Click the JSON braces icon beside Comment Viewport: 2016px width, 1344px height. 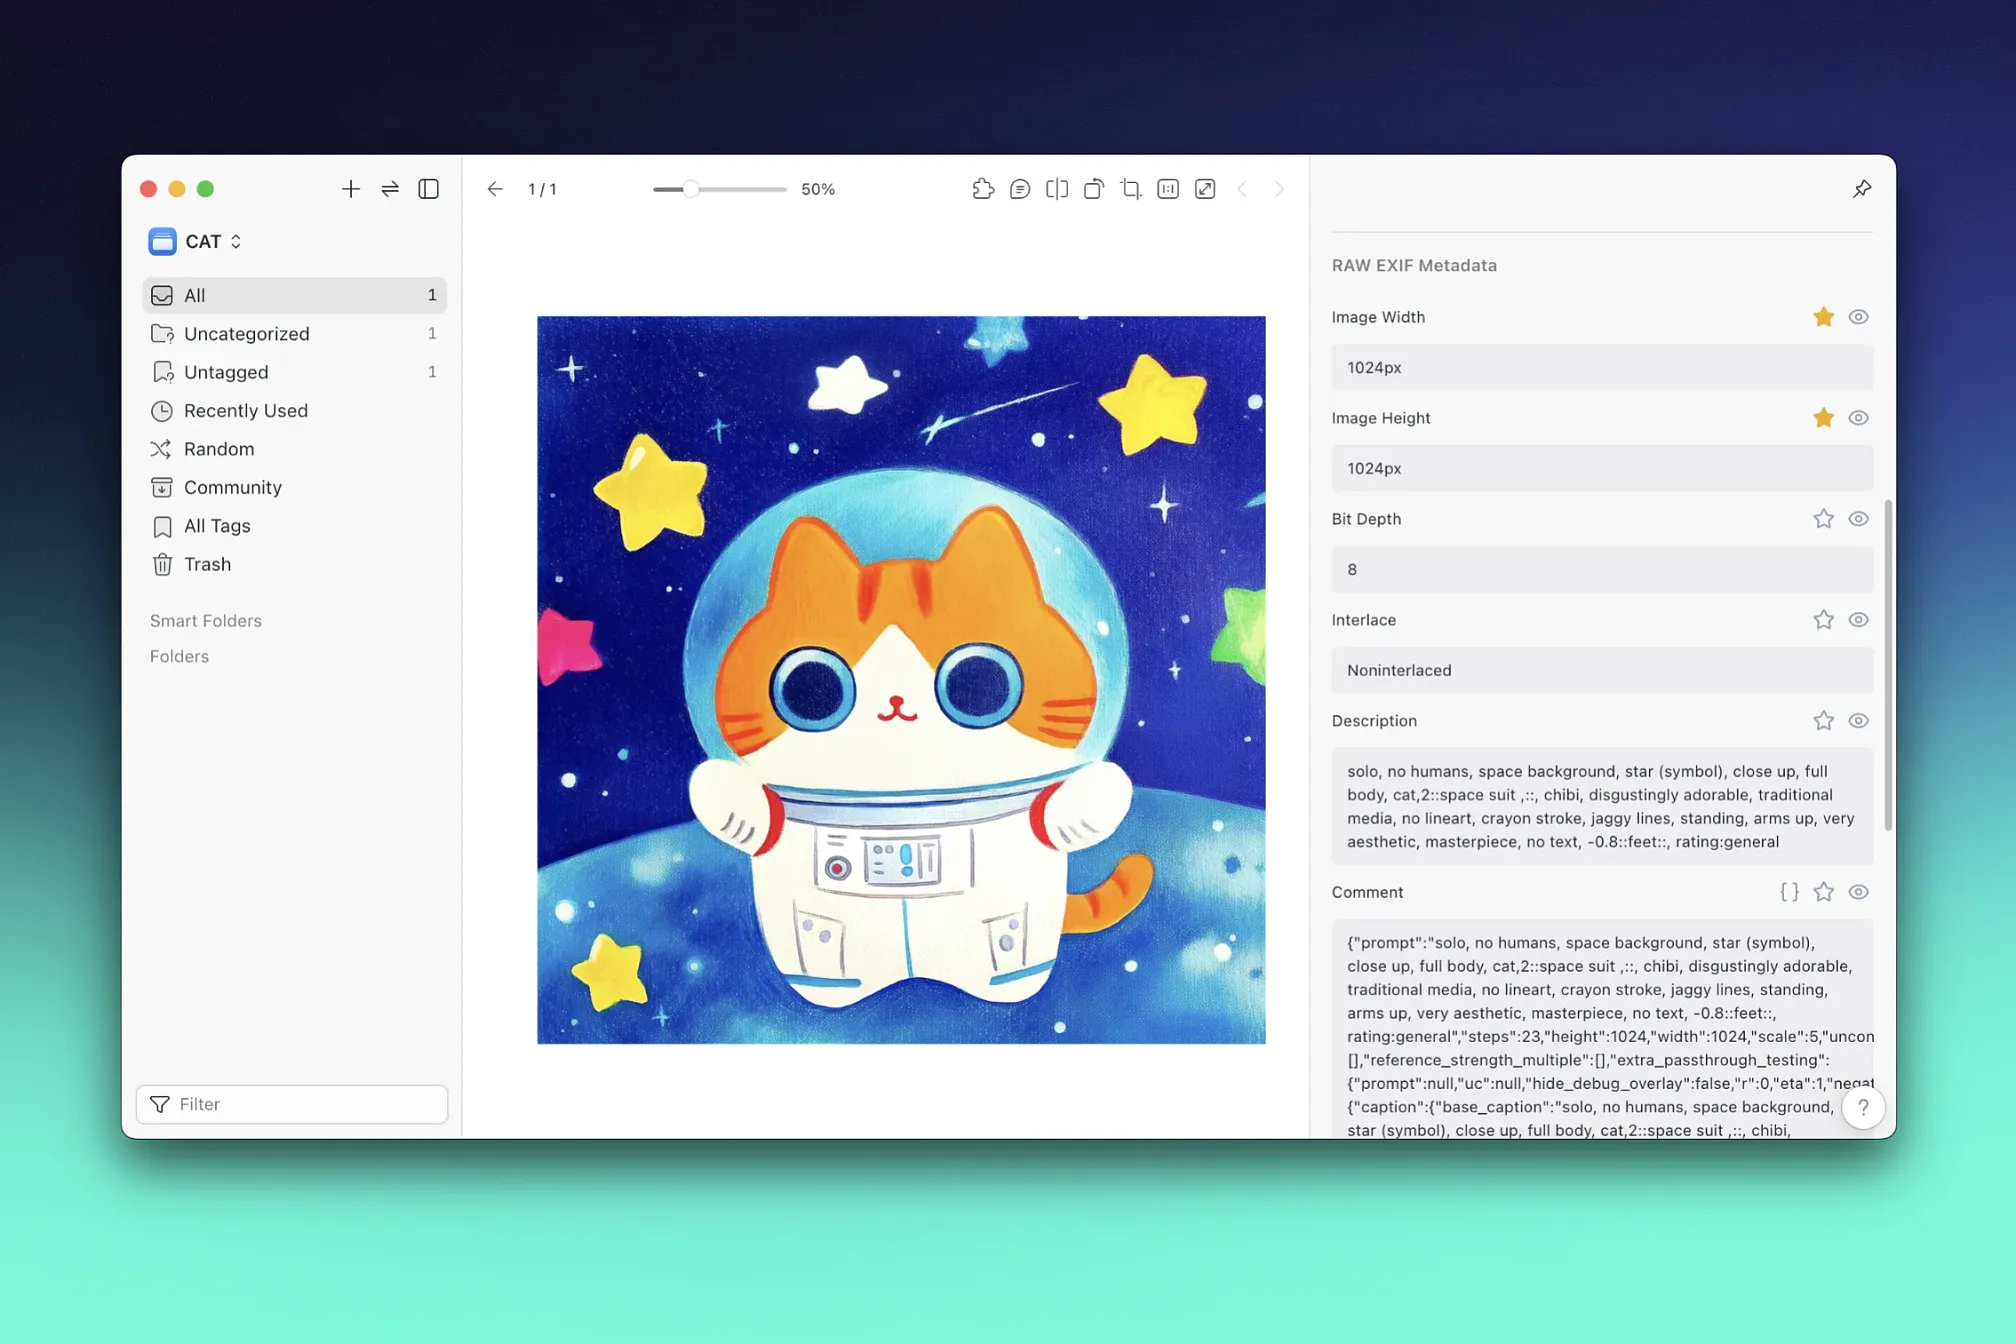coord(1788,892)
